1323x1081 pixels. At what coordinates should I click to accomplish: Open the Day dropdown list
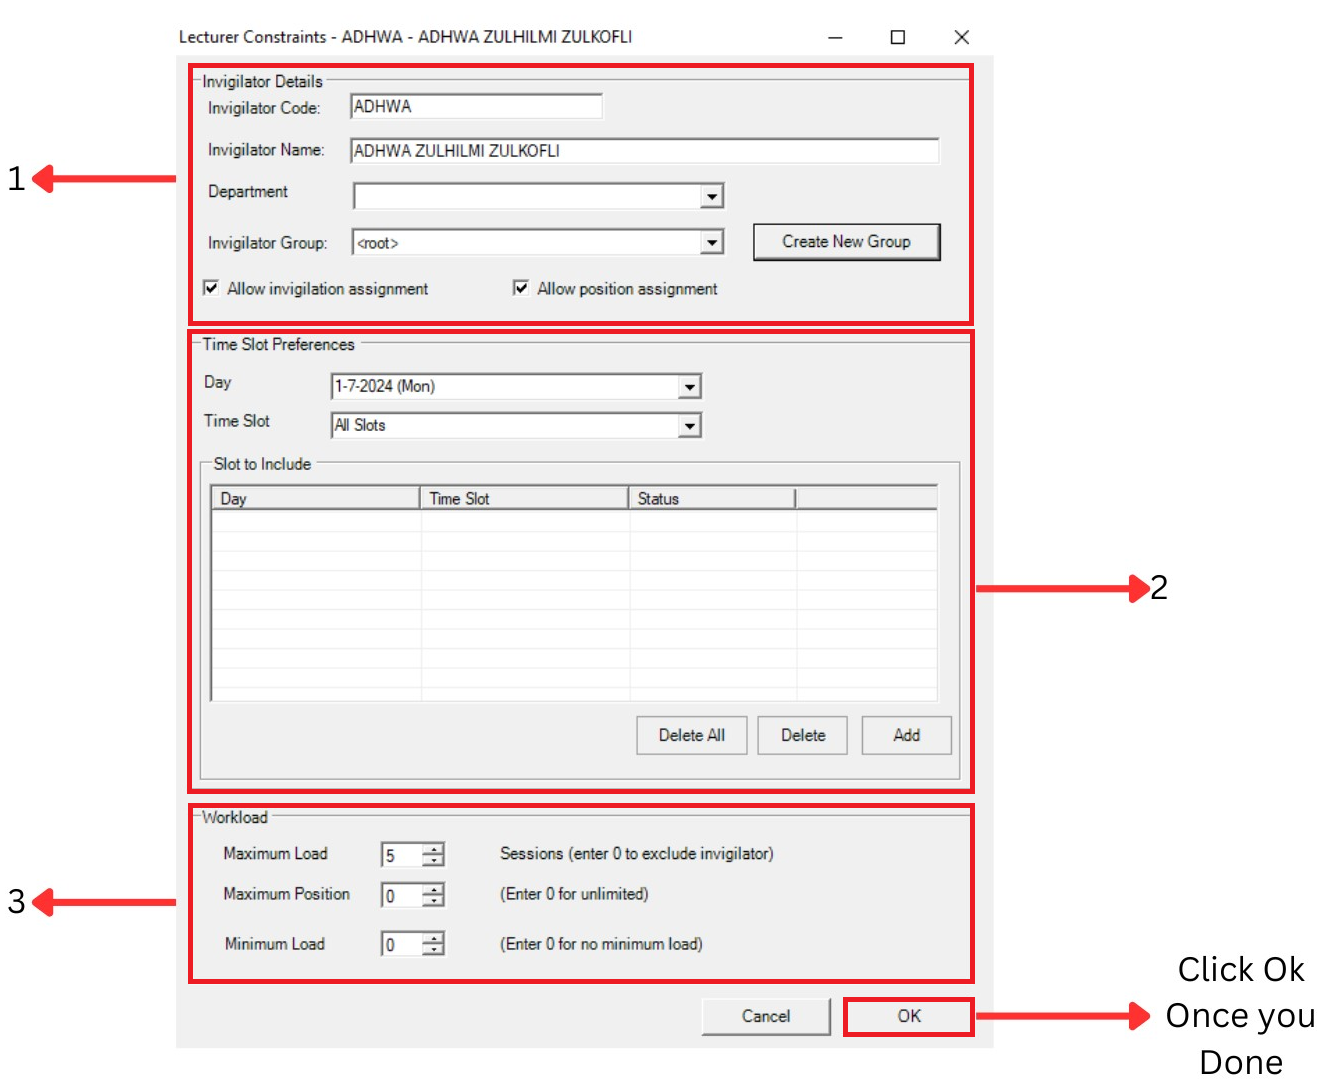689,387
